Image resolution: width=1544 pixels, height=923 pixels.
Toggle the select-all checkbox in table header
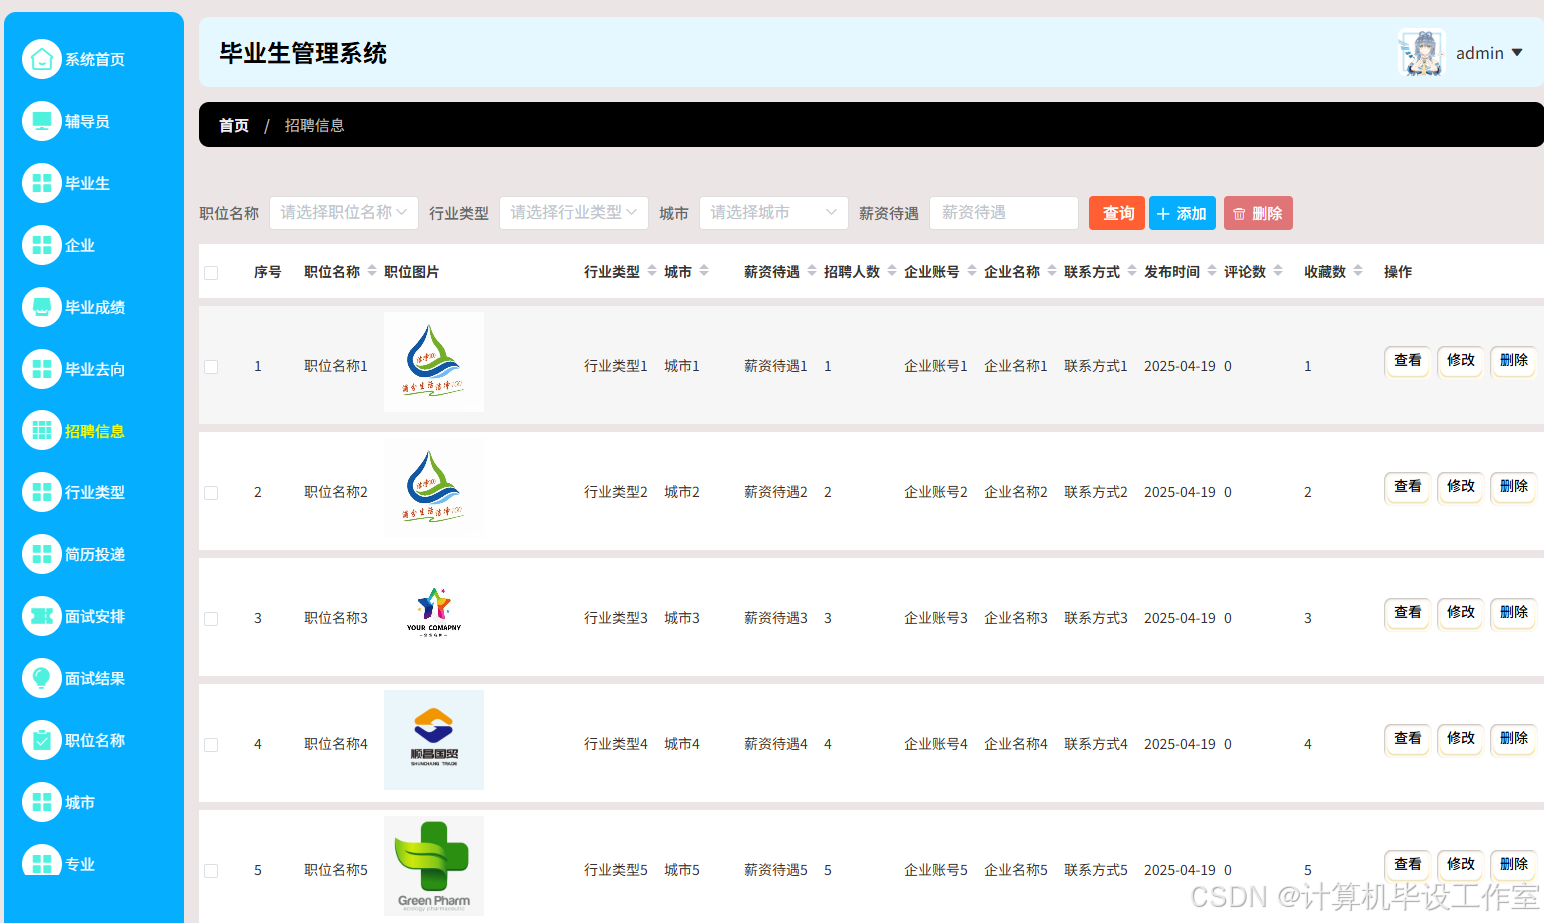point(211,273)
